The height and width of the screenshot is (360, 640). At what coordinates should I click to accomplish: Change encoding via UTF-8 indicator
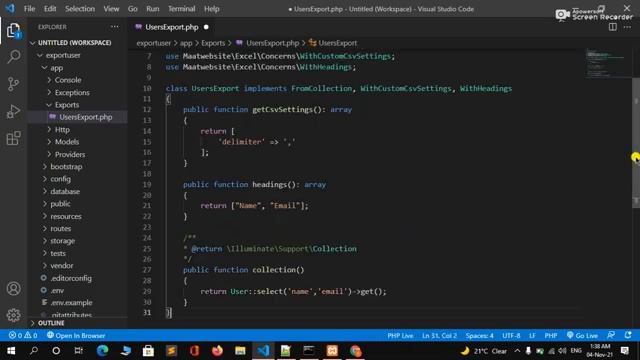pyautogui.click(x=511, y=336)
